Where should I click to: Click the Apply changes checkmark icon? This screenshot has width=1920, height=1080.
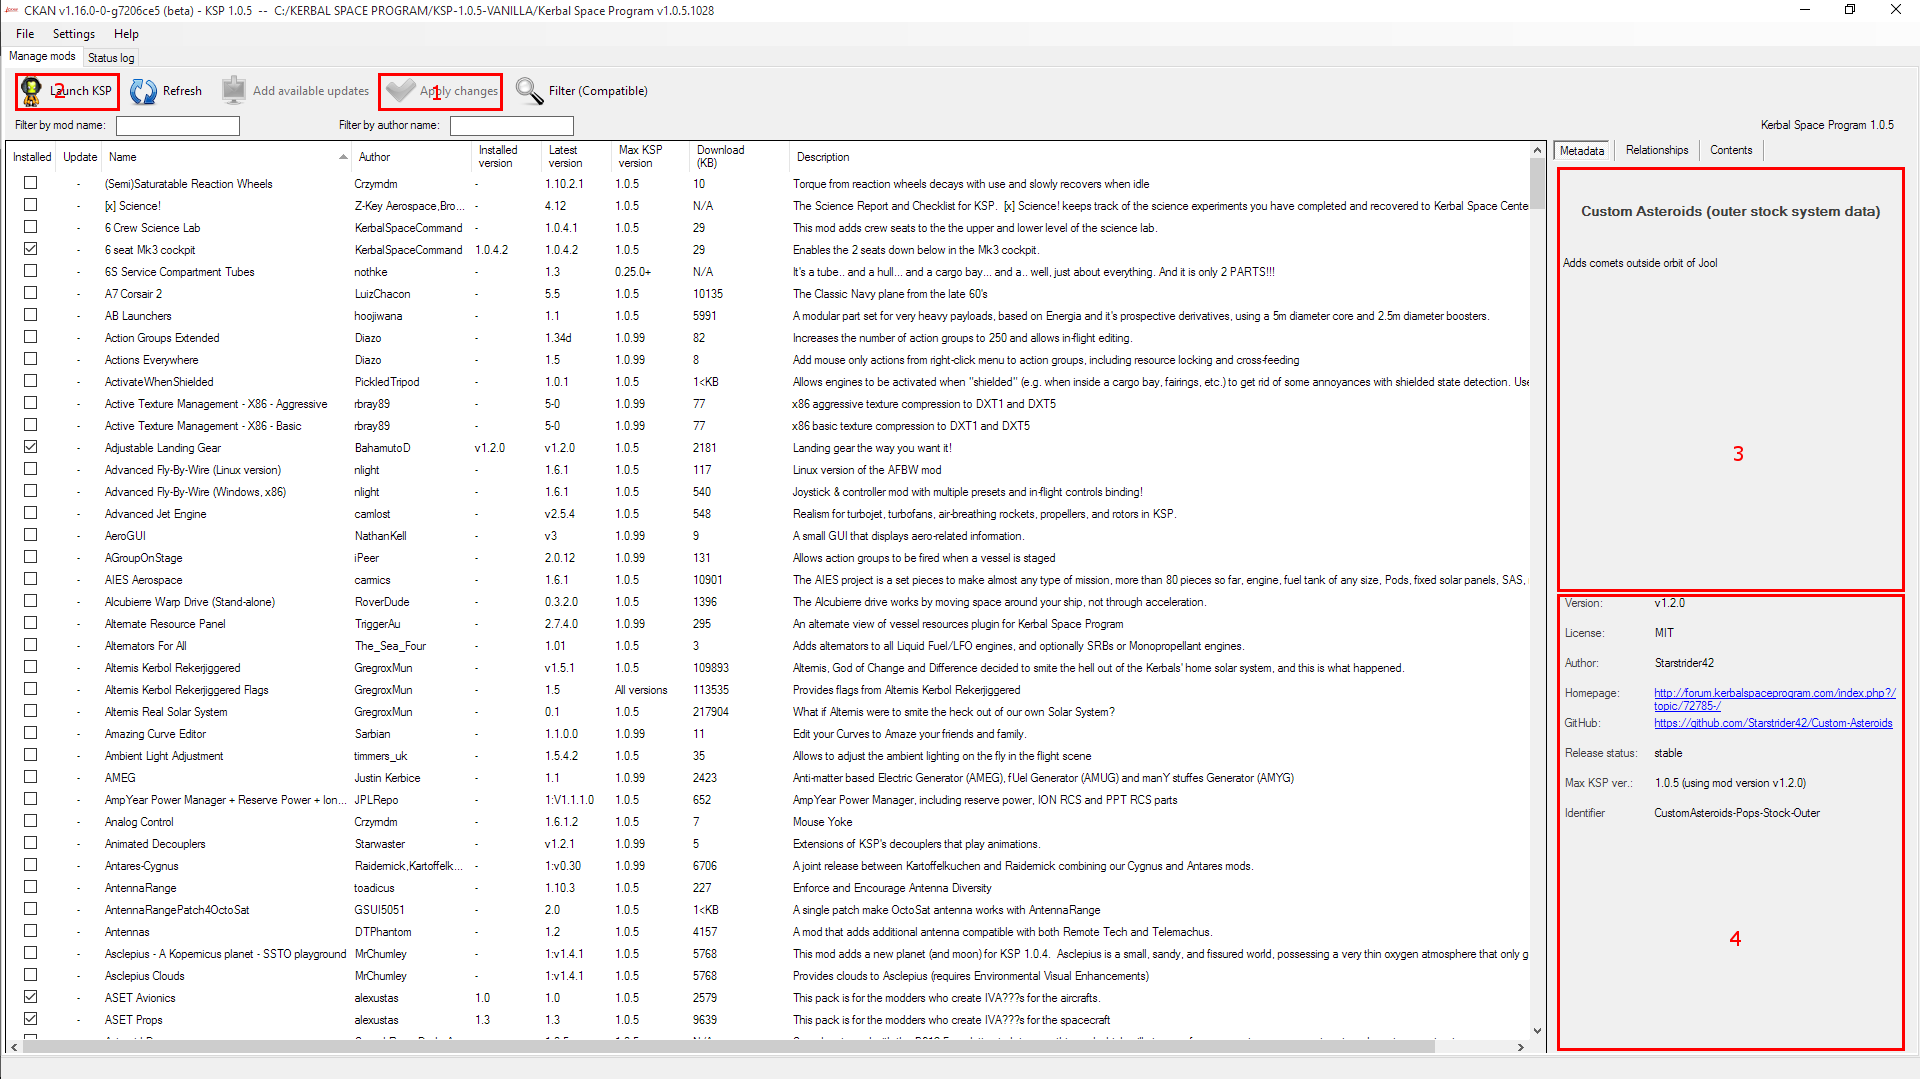(400, 91)
